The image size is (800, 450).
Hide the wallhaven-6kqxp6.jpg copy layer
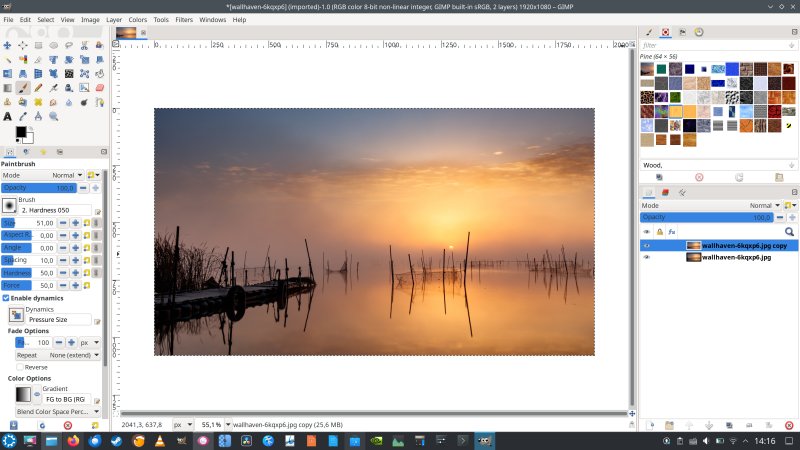point(647,245)
